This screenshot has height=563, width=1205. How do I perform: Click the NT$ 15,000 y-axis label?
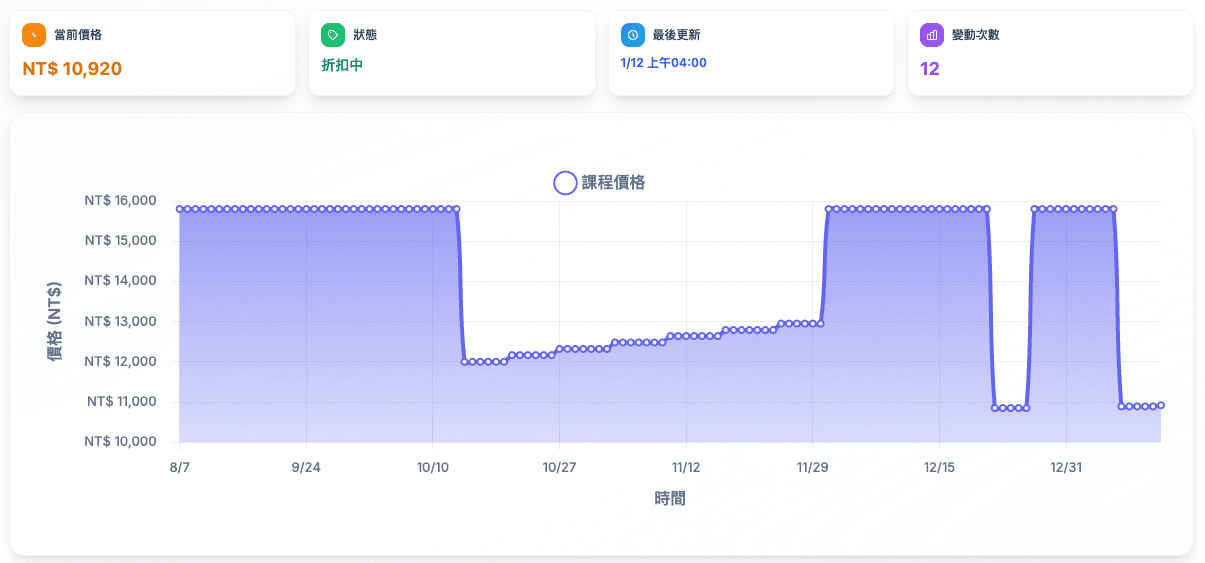tap(121, 241)
